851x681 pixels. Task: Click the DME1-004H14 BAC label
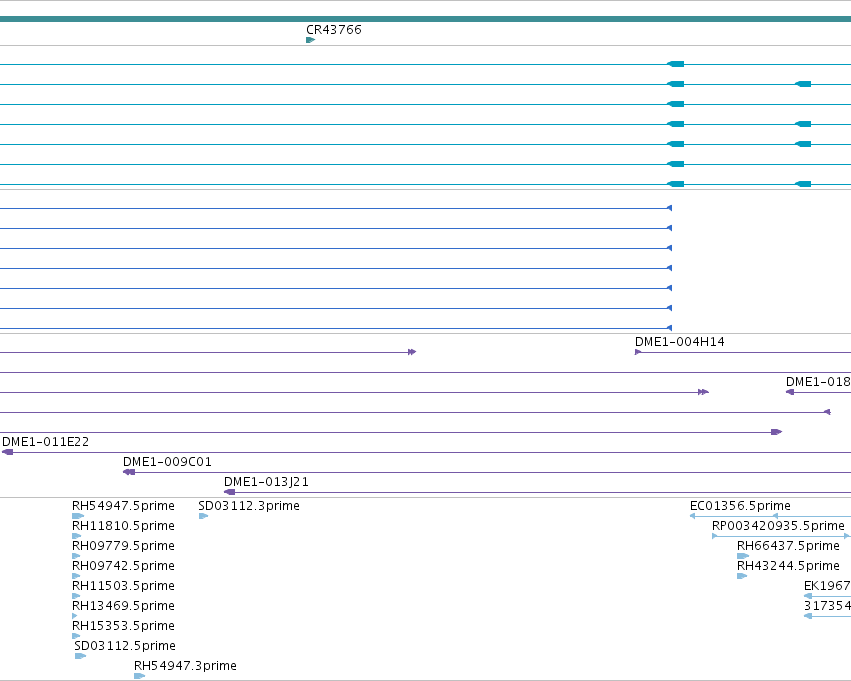pyautogui.click(x=679, y=342)
